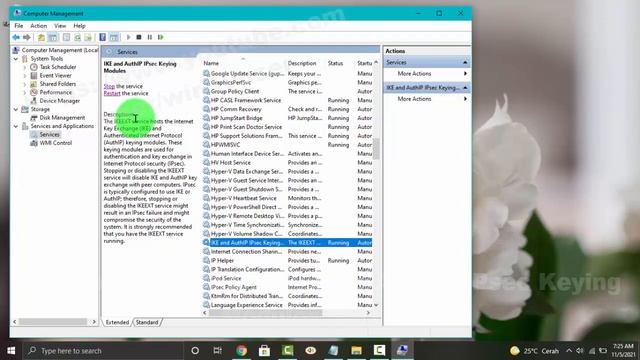Image resolution: width=640 pixels, height=360 pixels.
Task: Open More Actions under IKE and AuthIP section
Action: coord(414,99)
